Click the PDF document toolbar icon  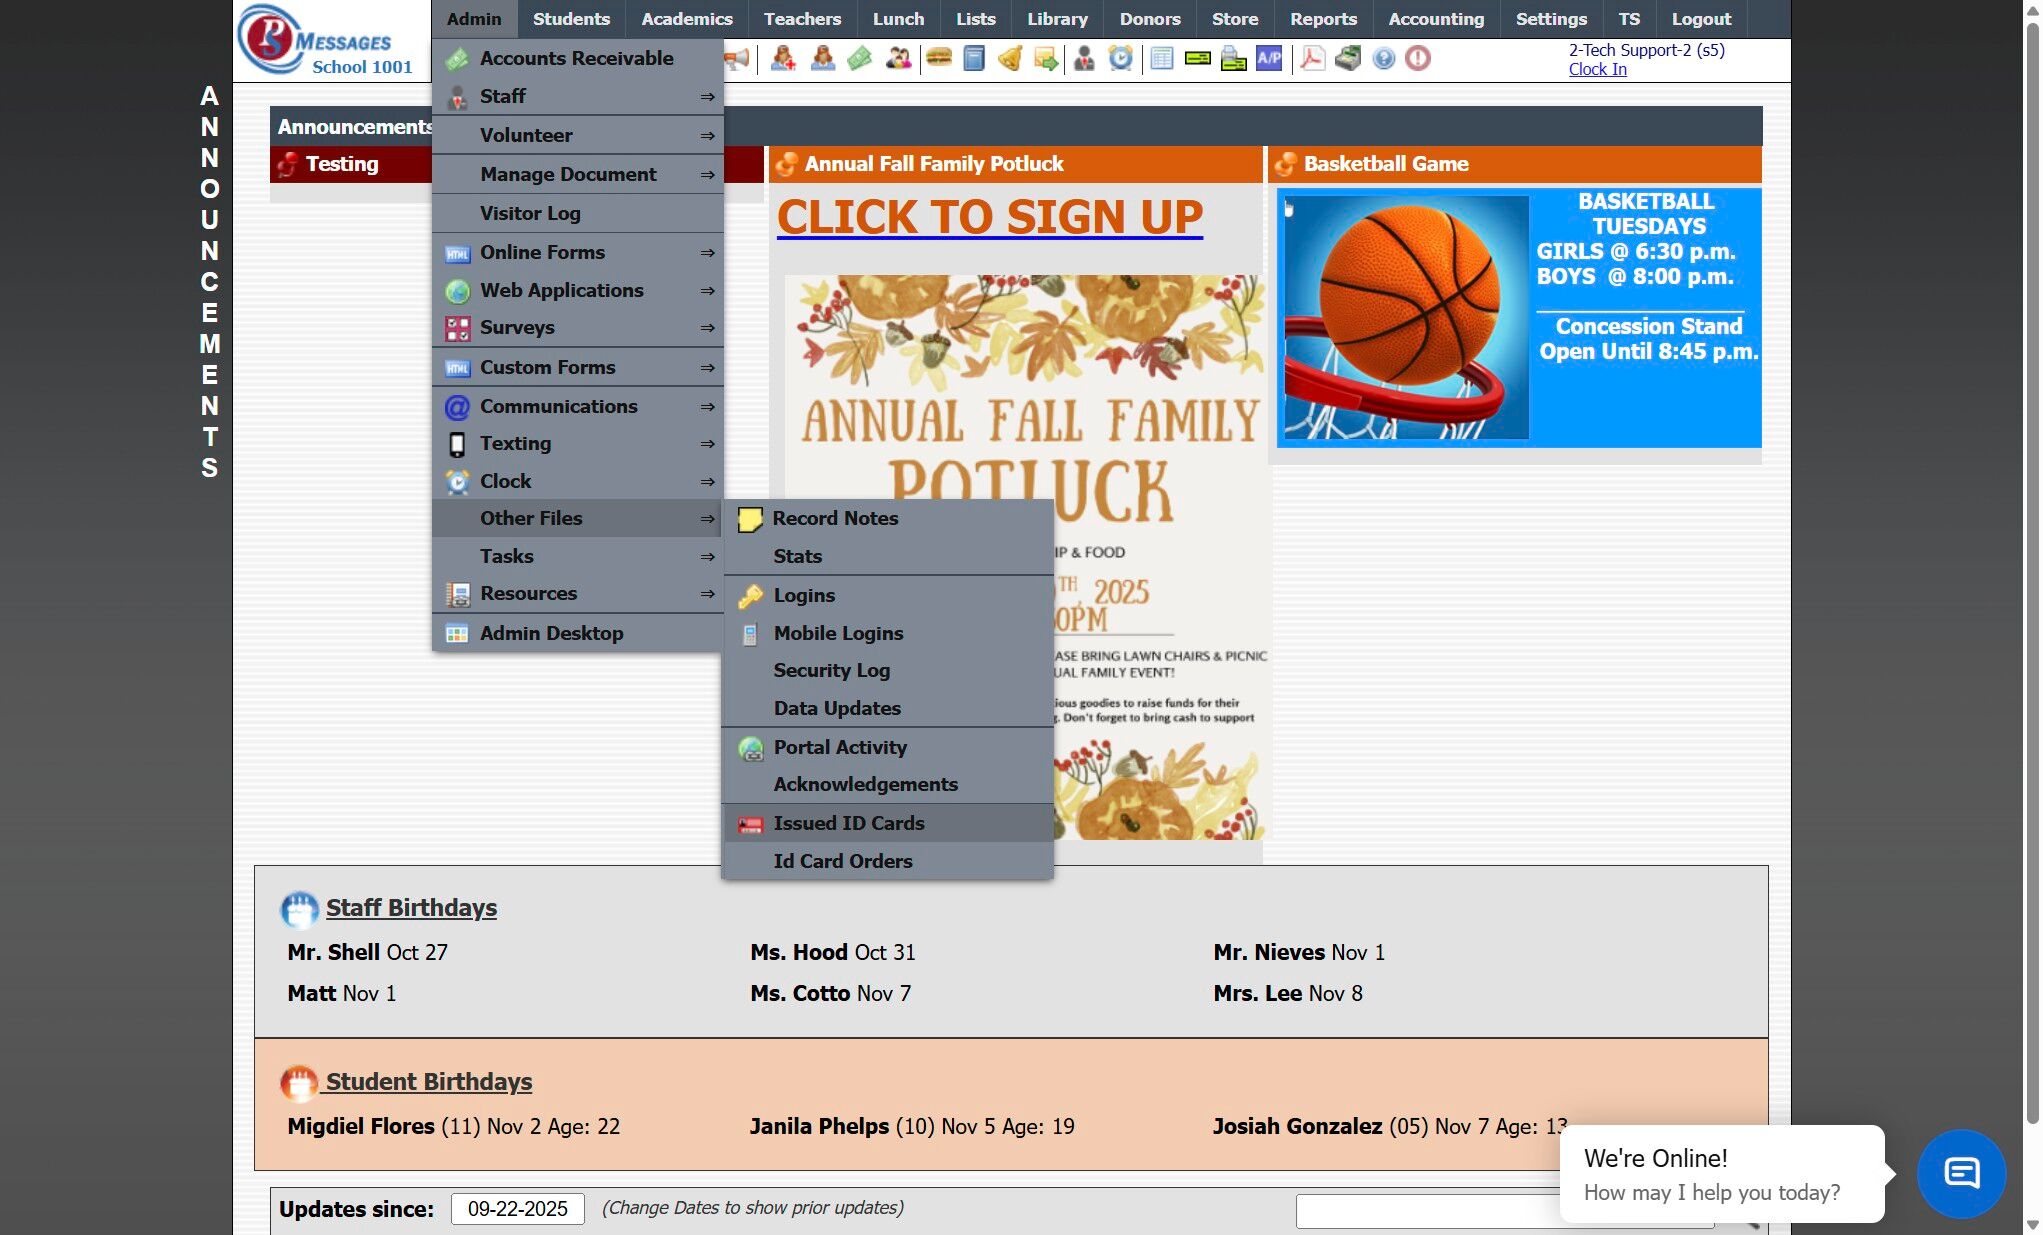(x=1312, y=59)
